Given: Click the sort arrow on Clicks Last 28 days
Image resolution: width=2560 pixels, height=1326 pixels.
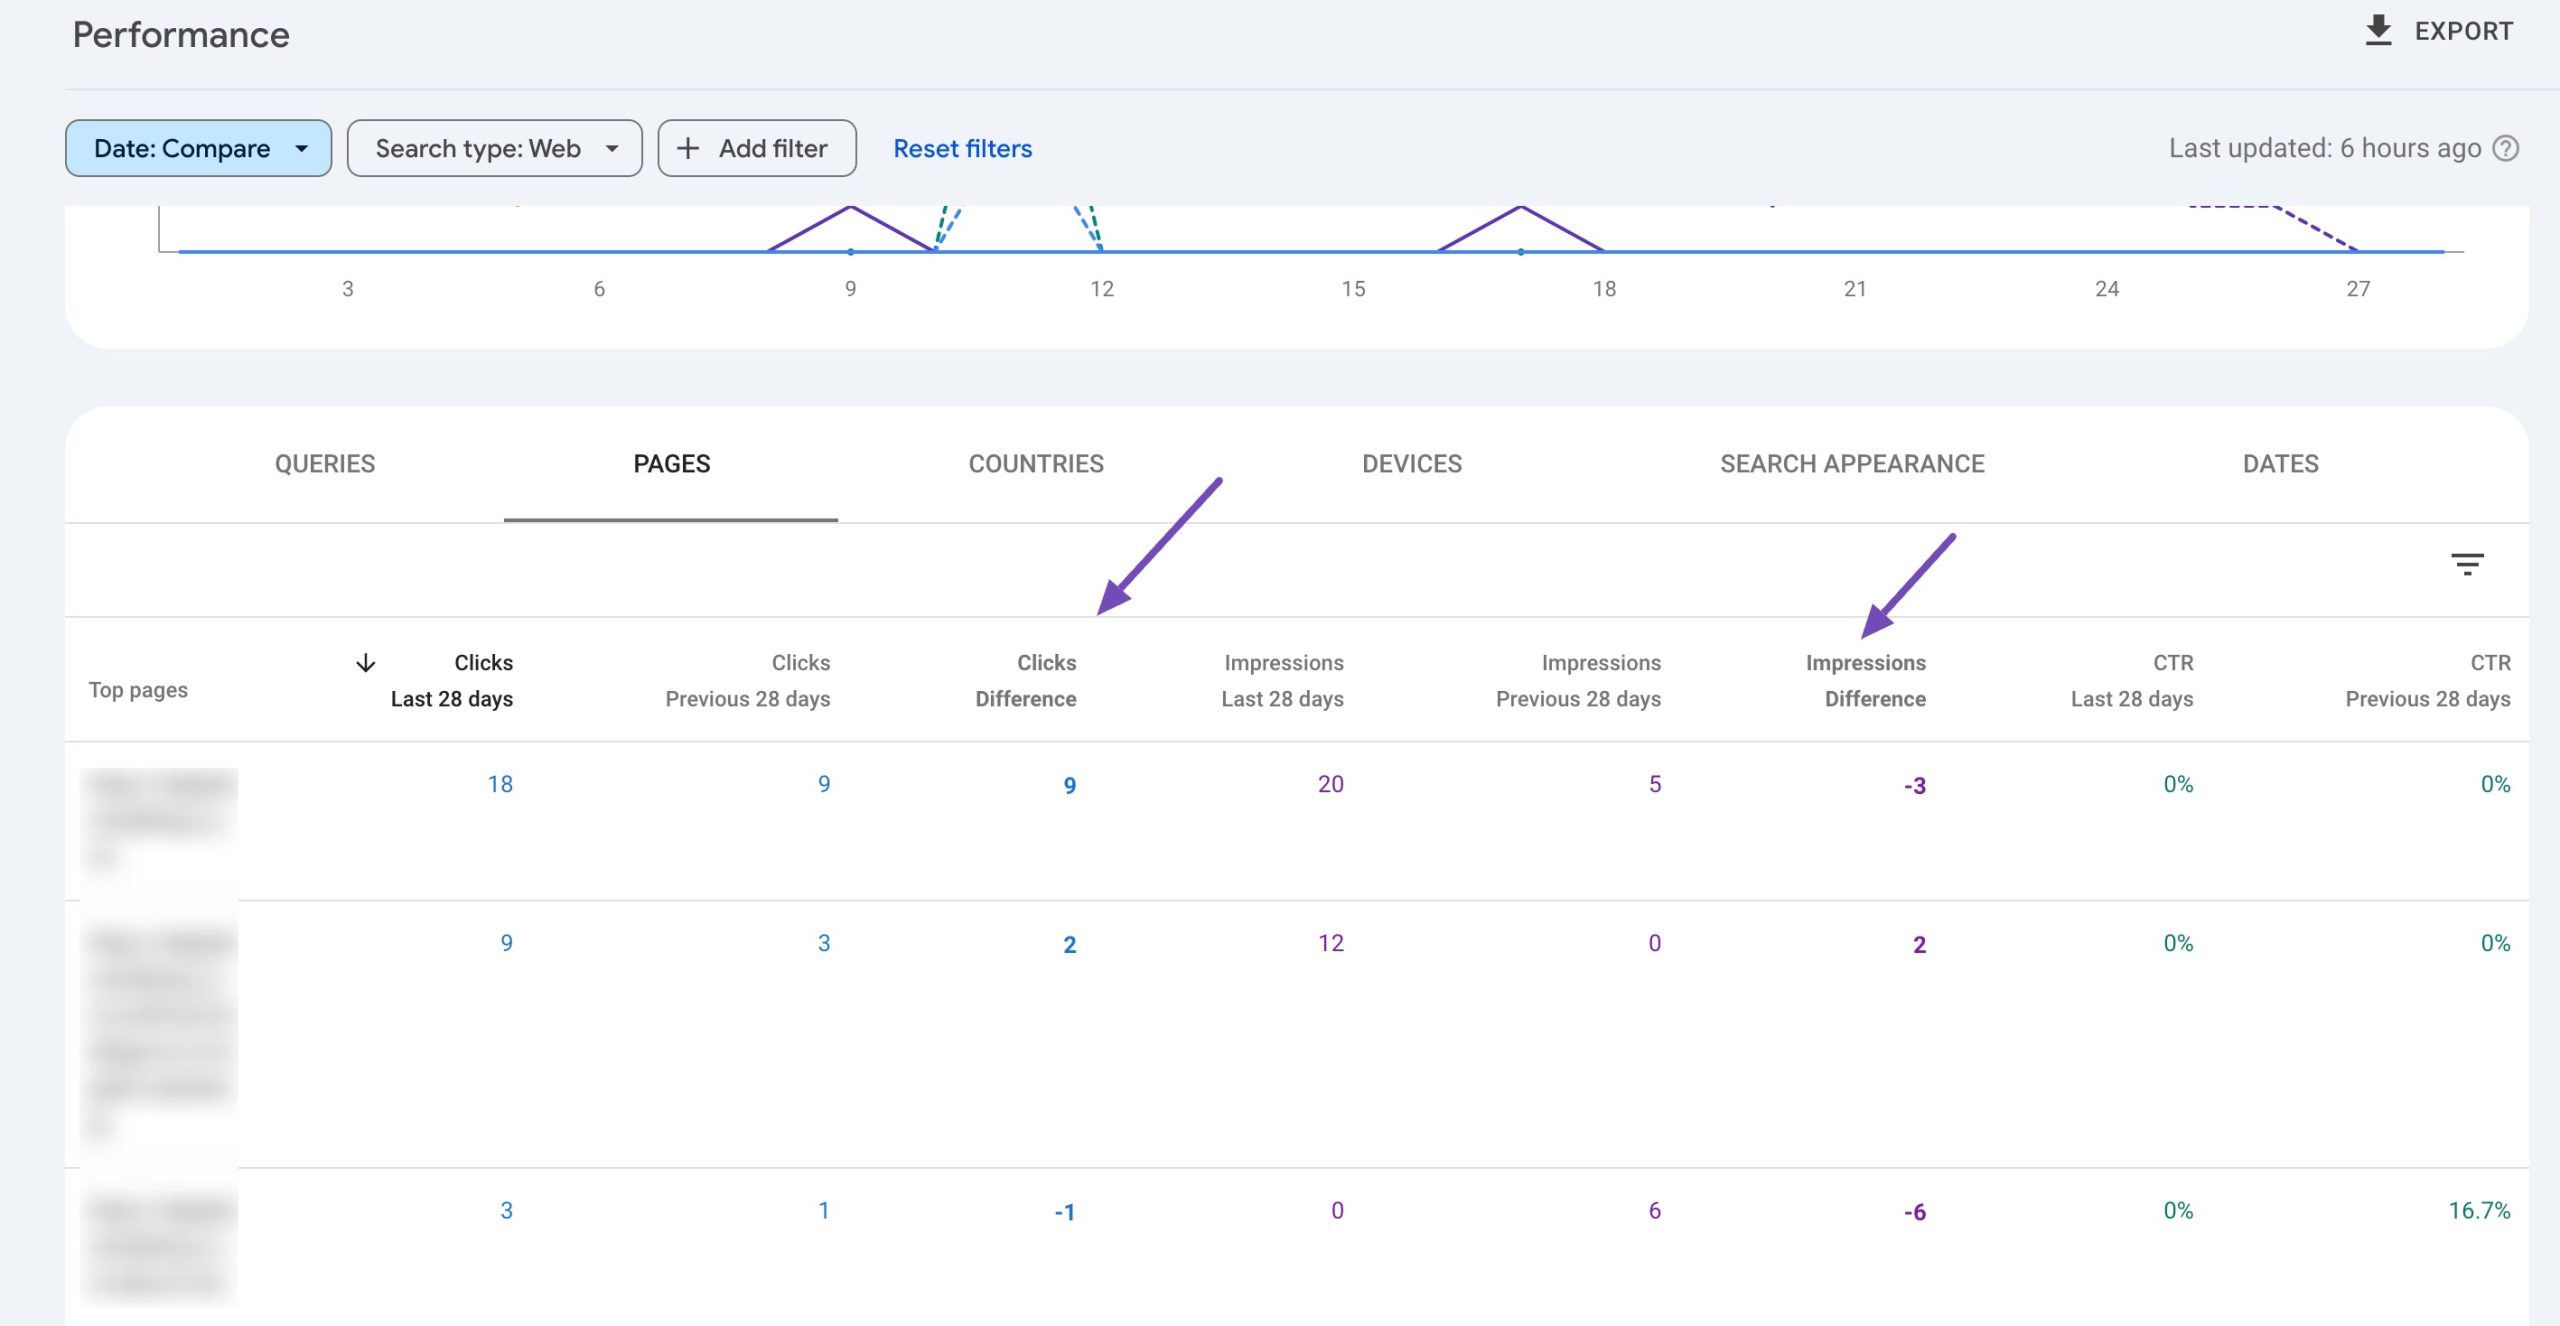Looking at the screenshot, I should (367, 662).
